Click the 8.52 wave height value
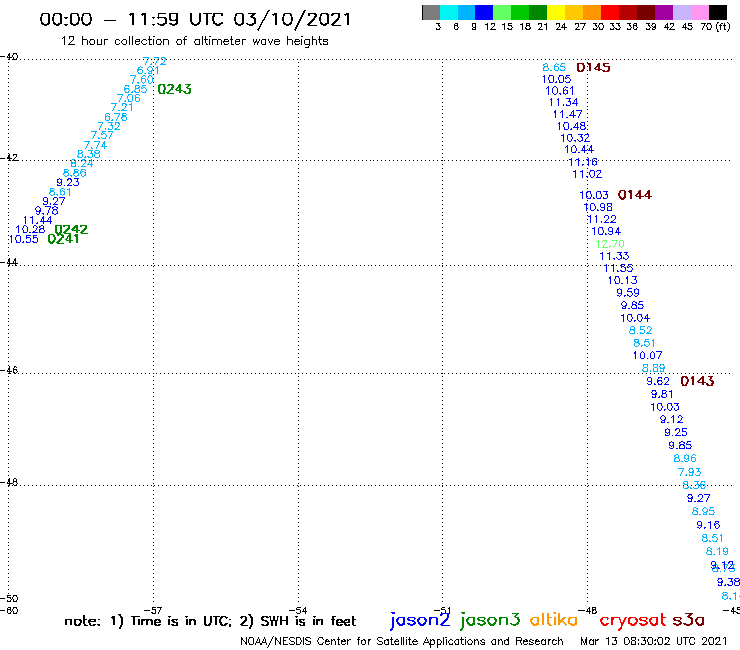 [x=640, y=330]
